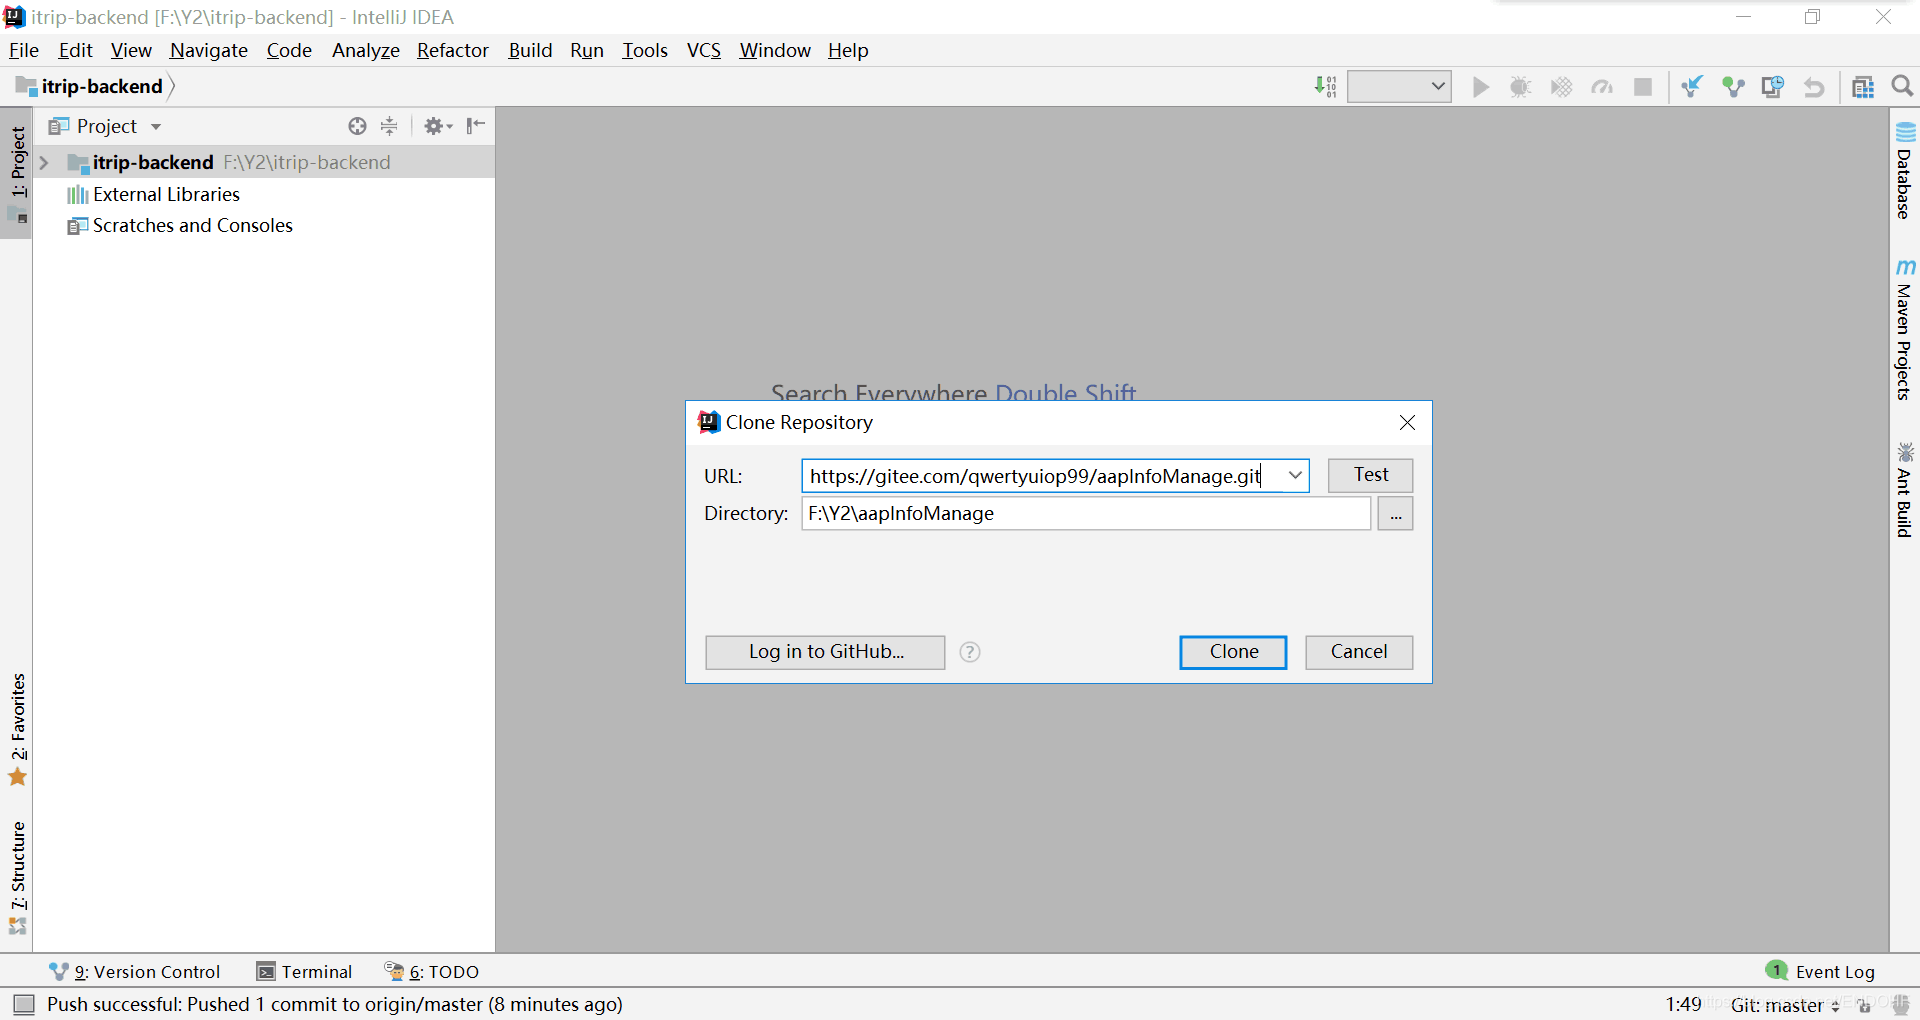
Task: Open the Database tool window
Action: point(1905,171)
